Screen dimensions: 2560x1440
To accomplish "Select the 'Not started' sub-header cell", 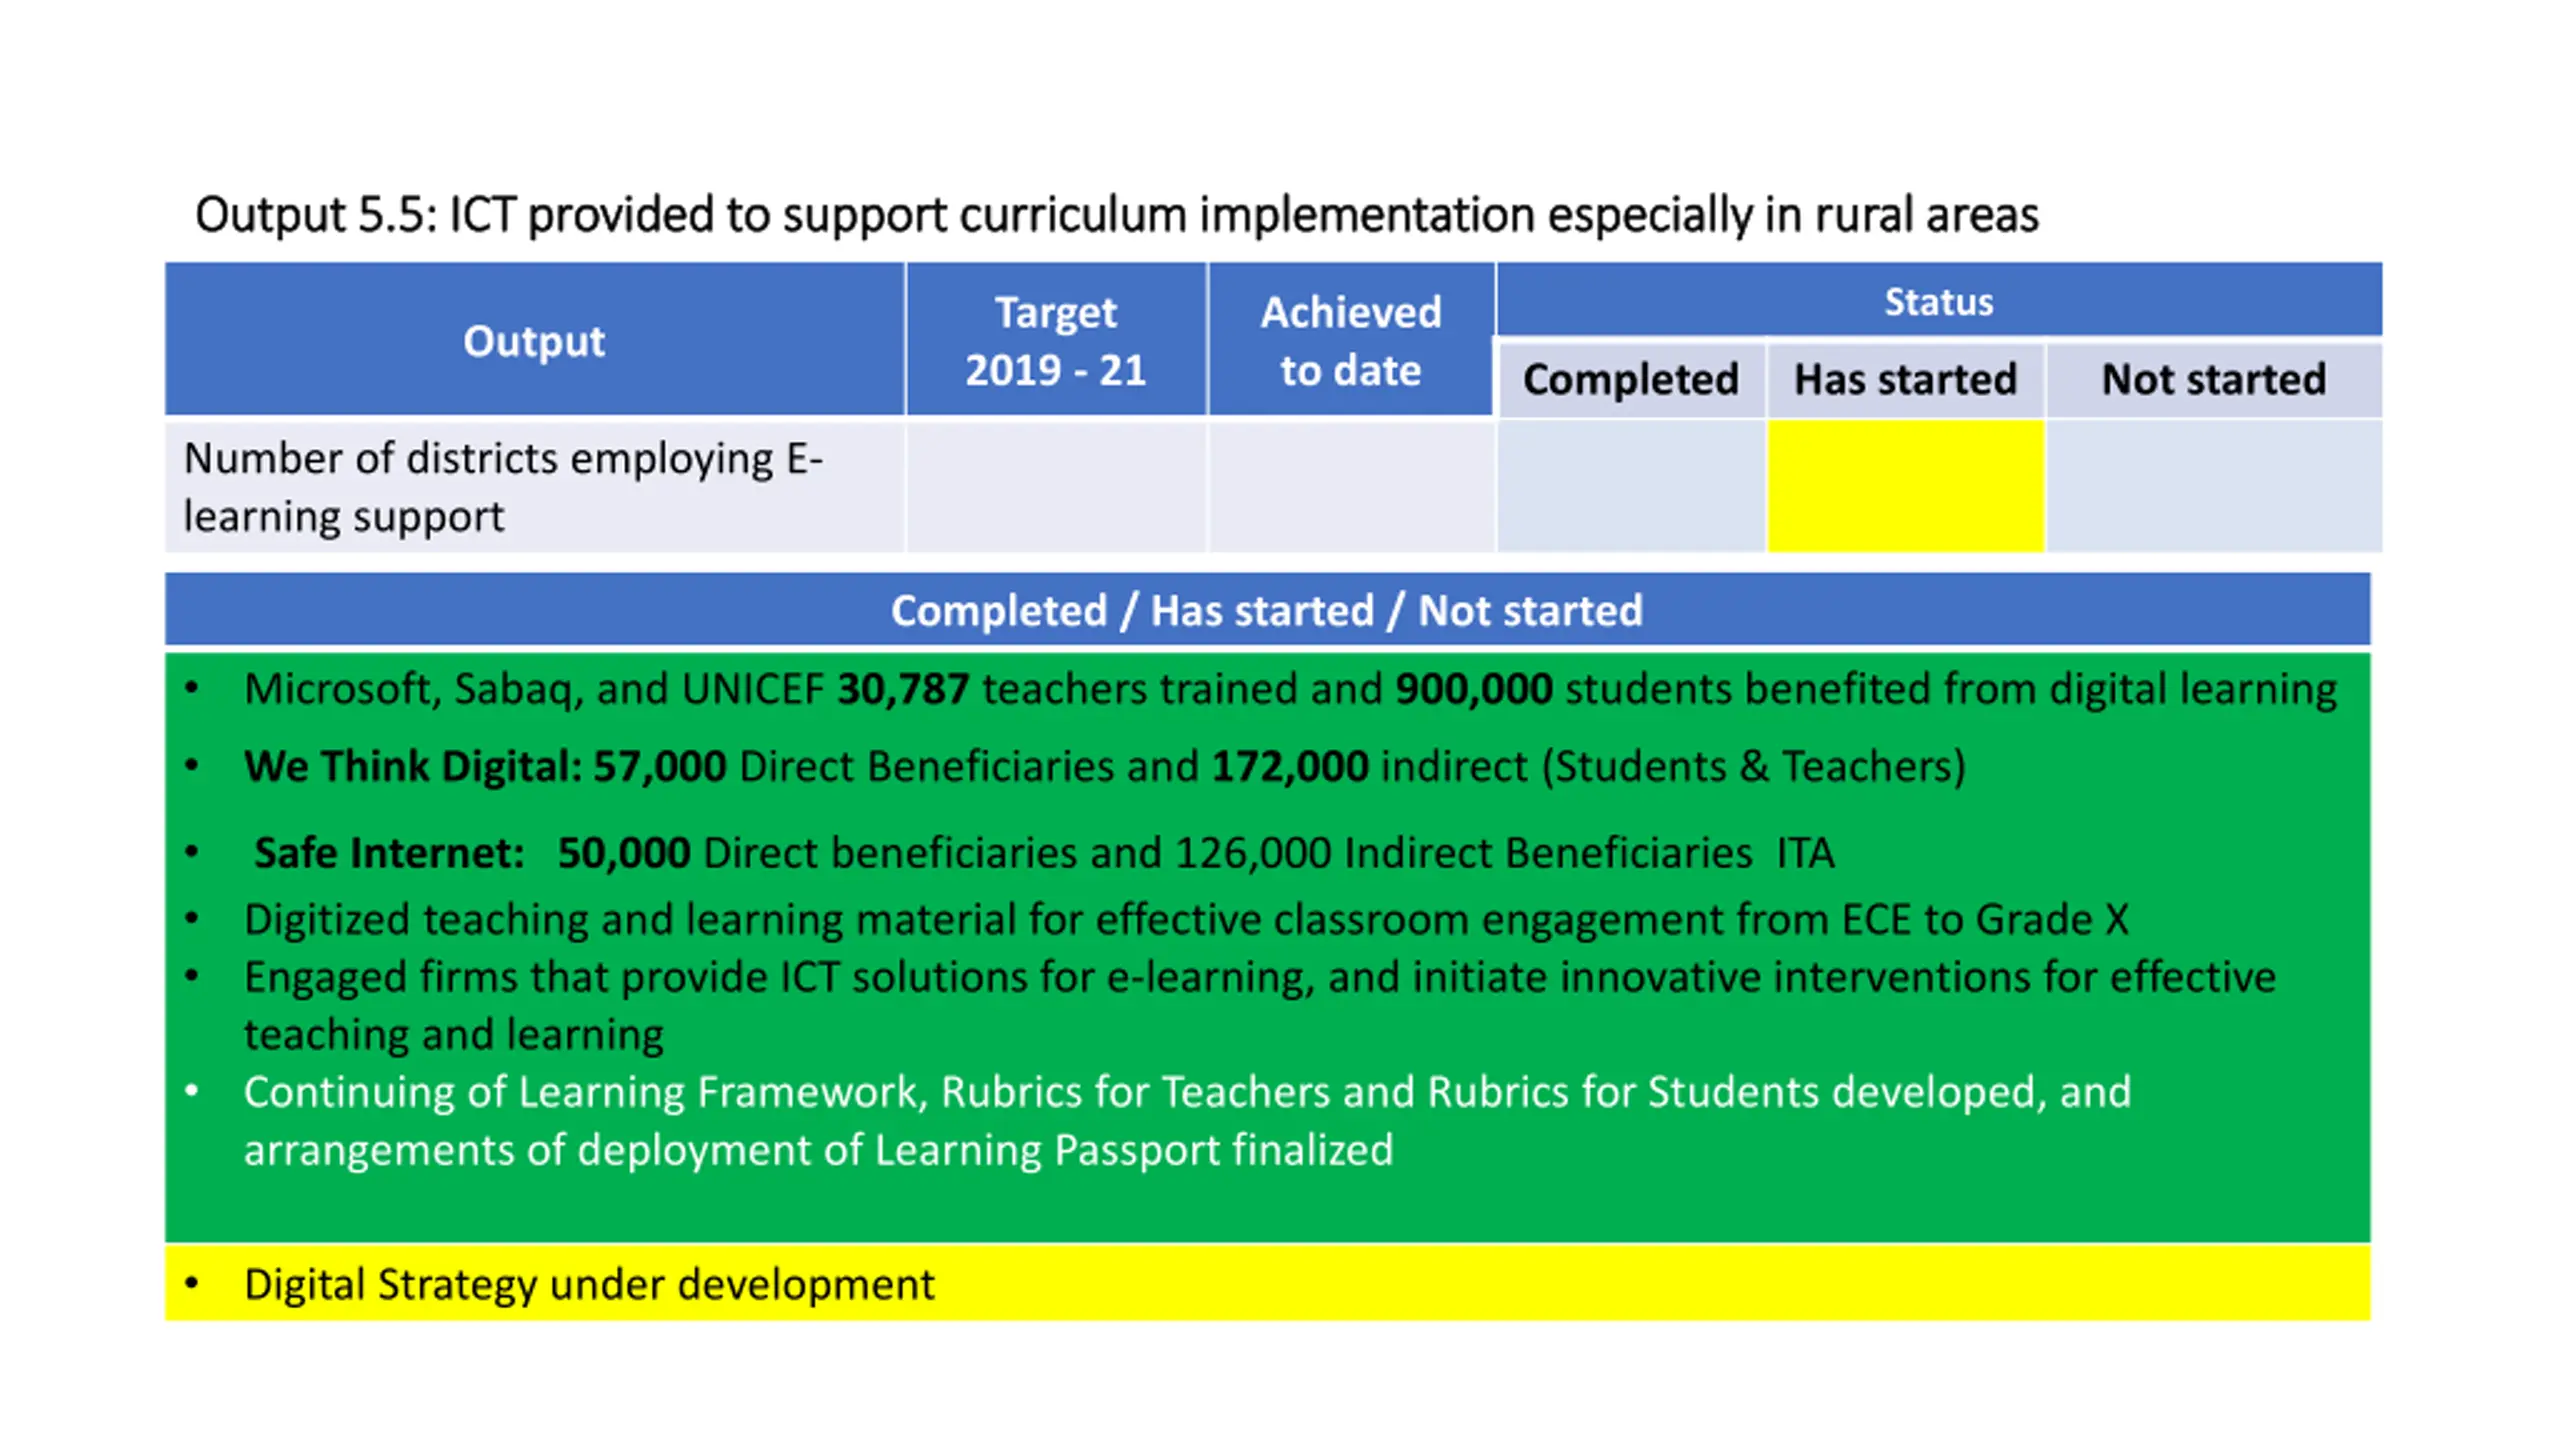I will pyautogui.click(x=2214, y=380).
